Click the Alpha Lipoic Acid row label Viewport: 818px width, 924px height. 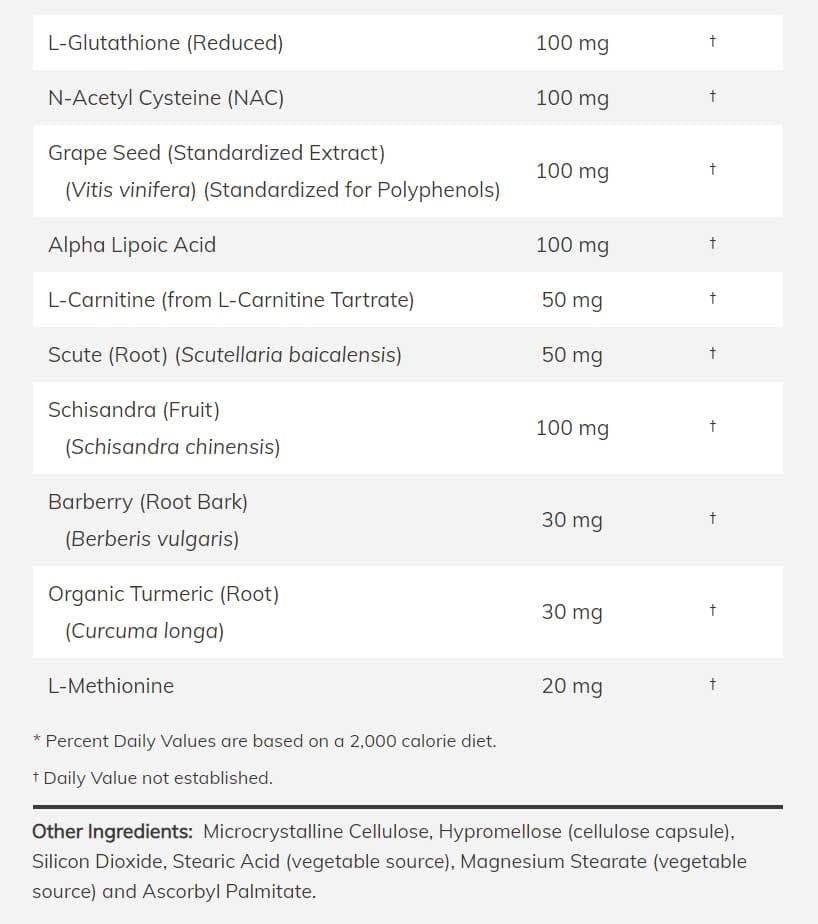[x=132, y=245]
